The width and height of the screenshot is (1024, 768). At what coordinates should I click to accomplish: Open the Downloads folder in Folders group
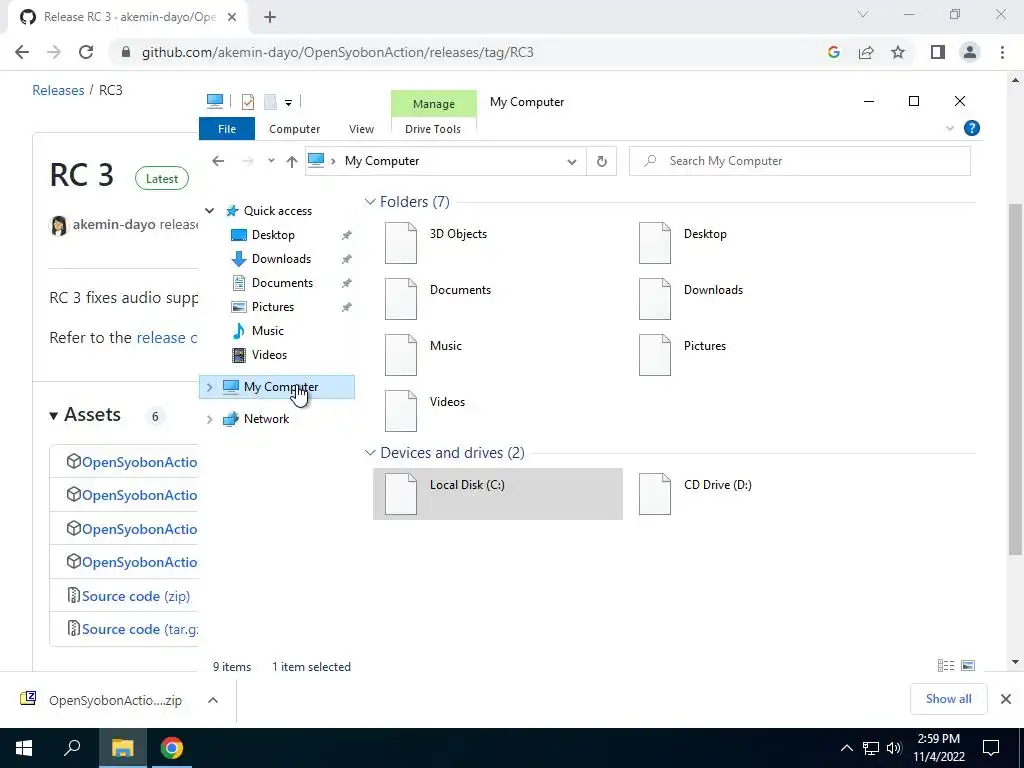click(654, 299)
